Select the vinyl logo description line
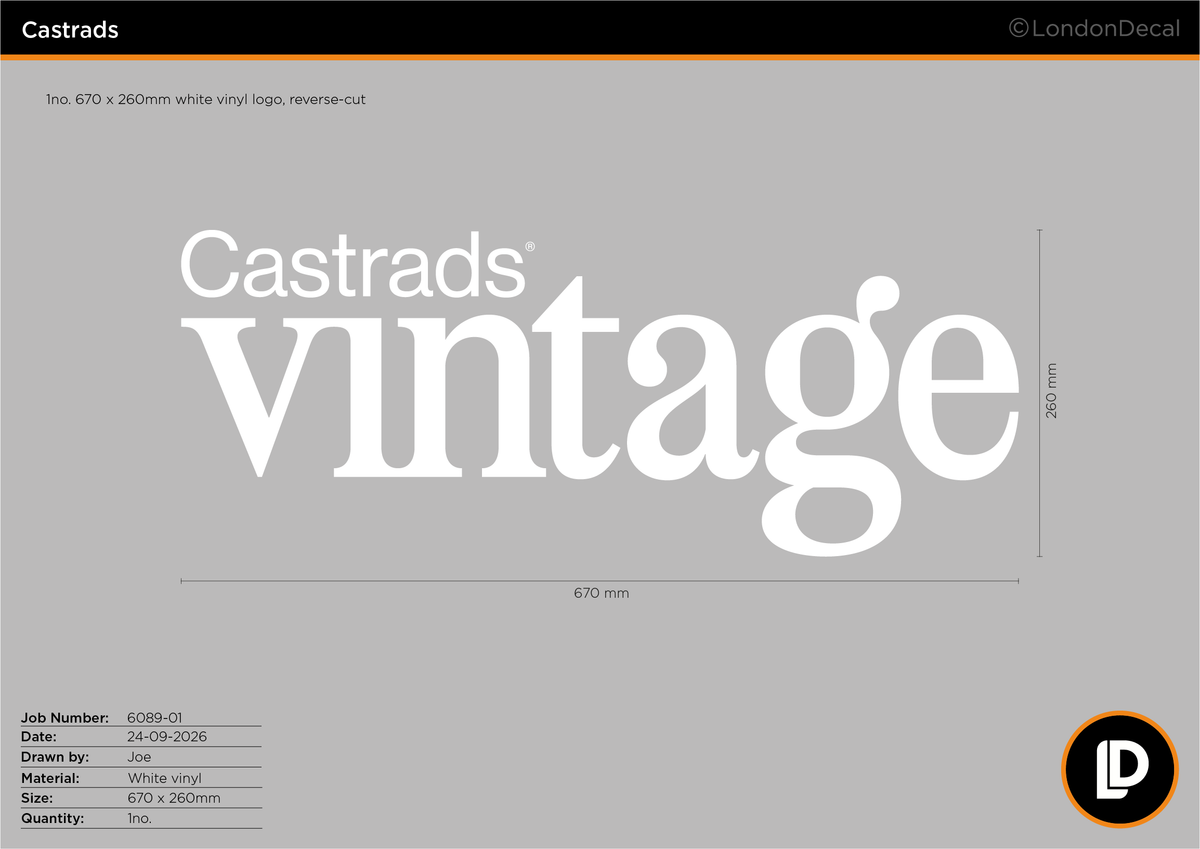The image size is (1200, 849). click(x=205, y=100)
